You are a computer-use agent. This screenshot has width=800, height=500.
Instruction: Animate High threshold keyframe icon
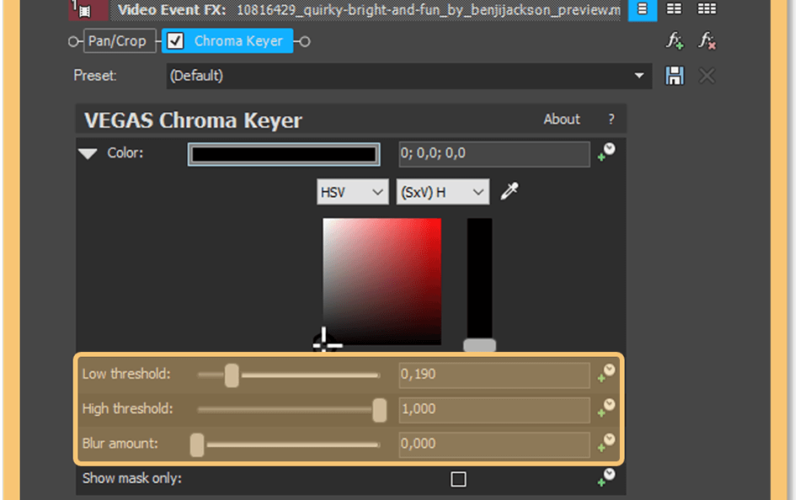pyautogui.click(x=606, y=408)
